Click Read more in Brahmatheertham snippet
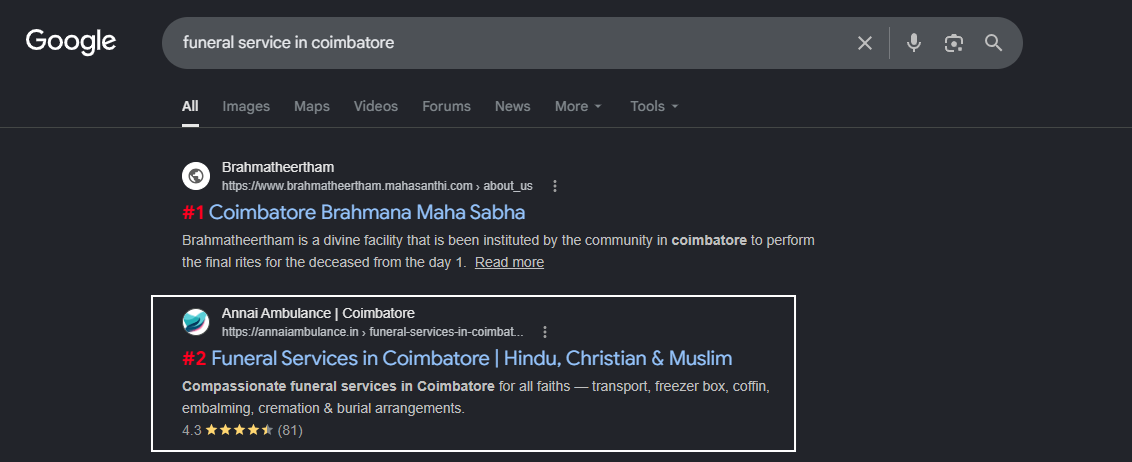Screen dimensions: 1132x462 point(509,262)
